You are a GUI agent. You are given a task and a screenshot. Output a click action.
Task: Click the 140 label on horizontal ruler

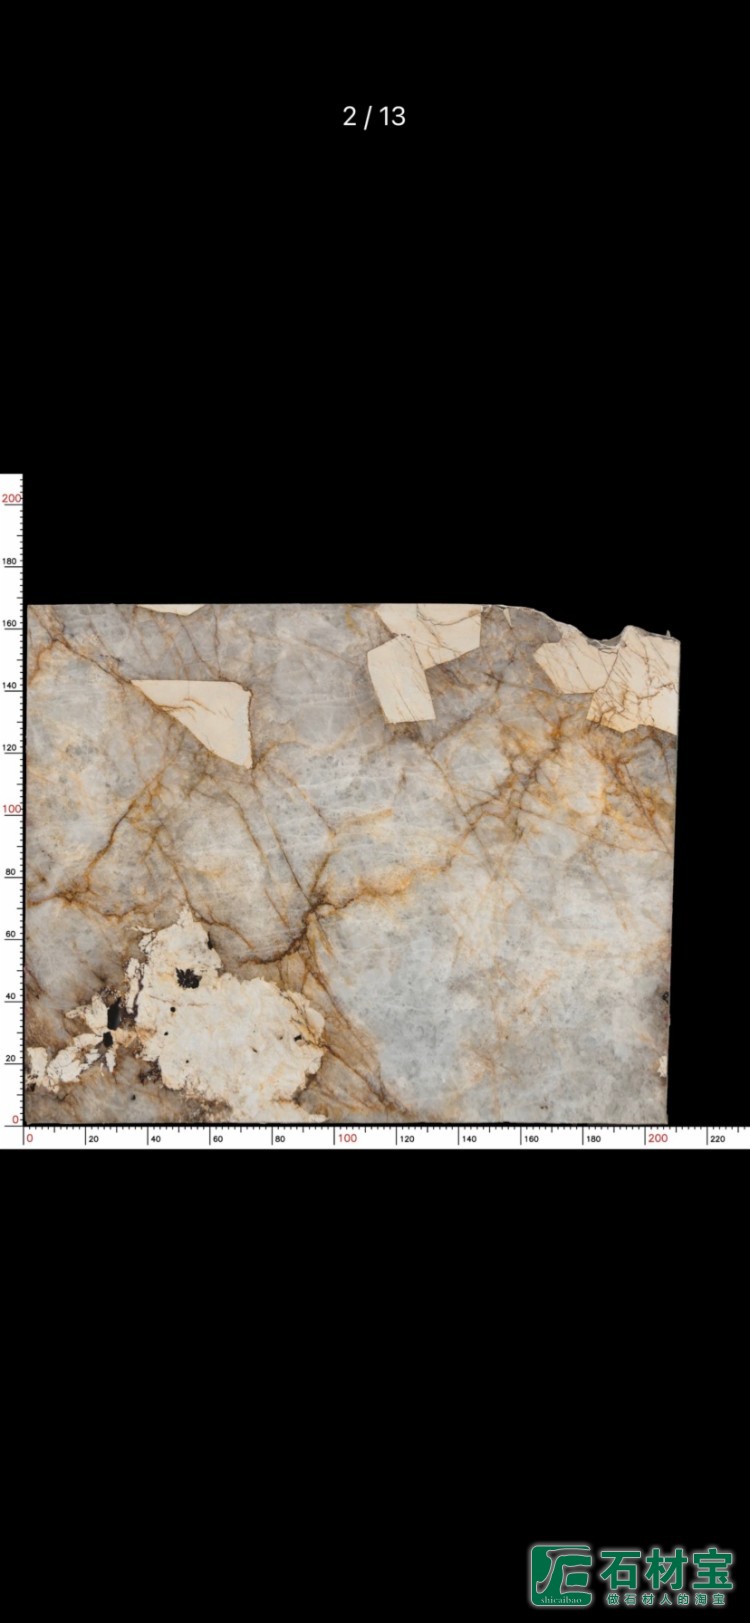tap(468, 1139)
